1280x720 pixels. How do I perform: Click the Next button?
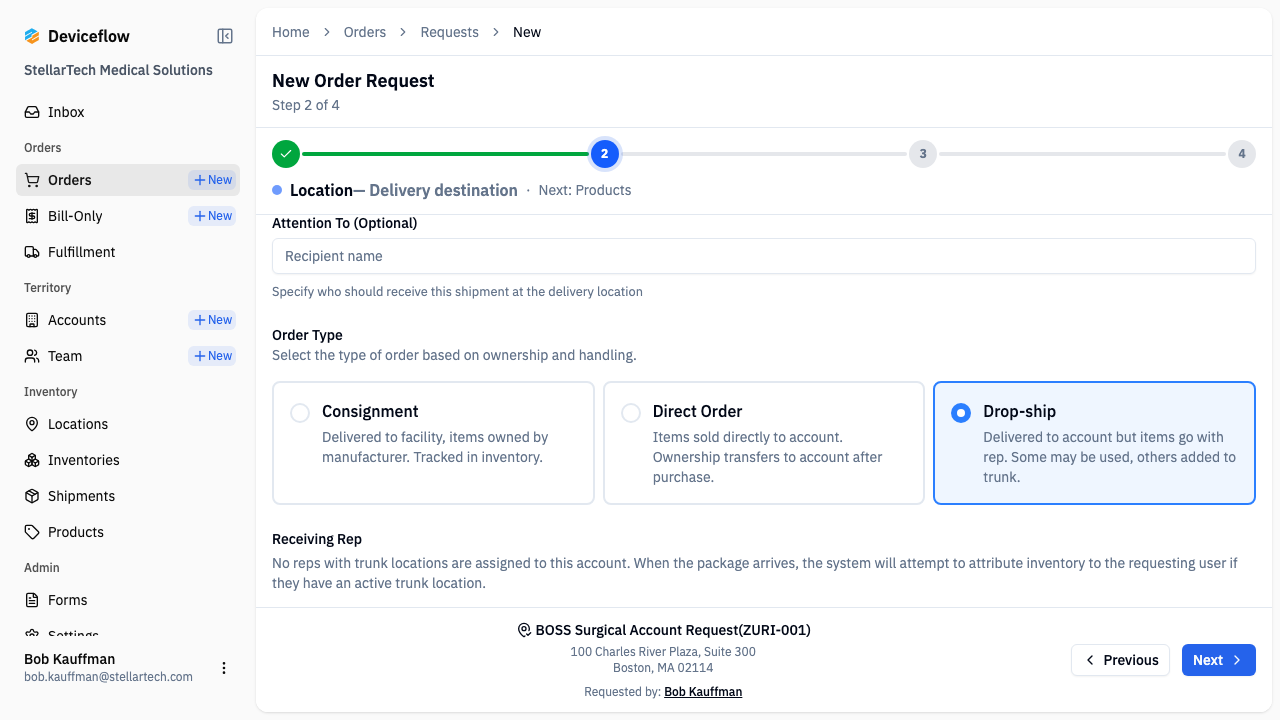(1219, 660)
